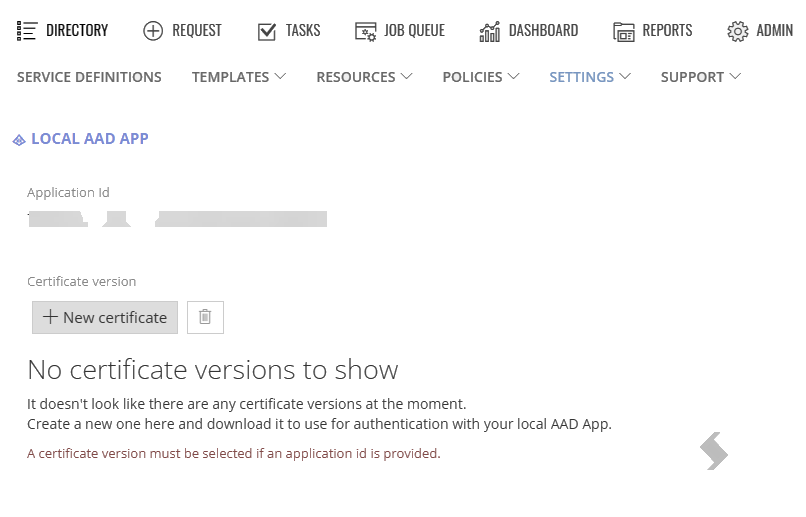Open the TASKS page
Screen dimensions: 806x517
303,31
